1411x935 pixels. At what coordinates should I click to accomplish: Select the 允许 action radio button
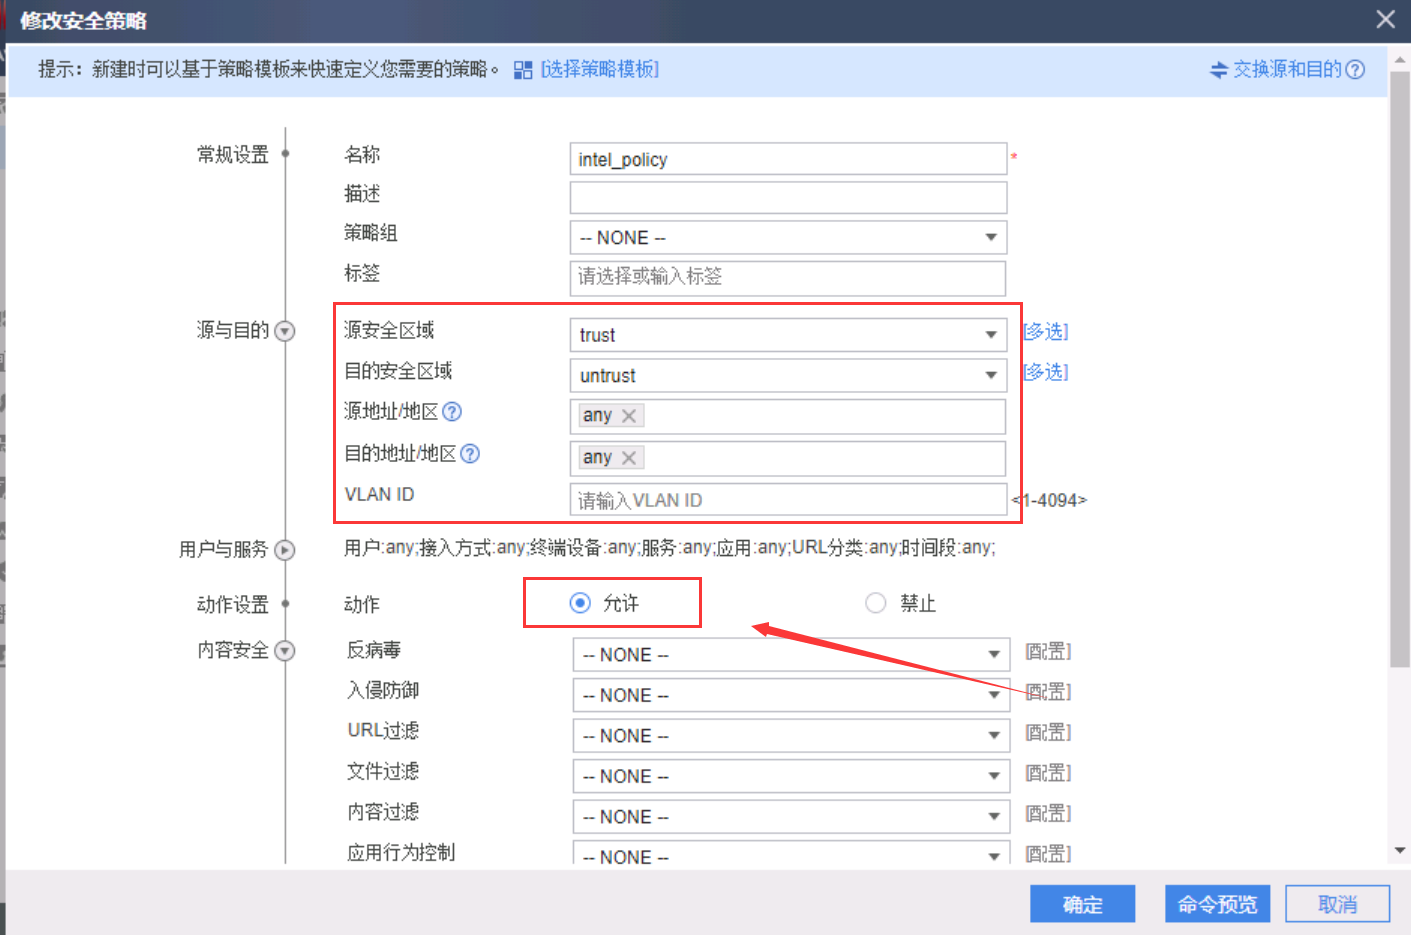(580, 603)
